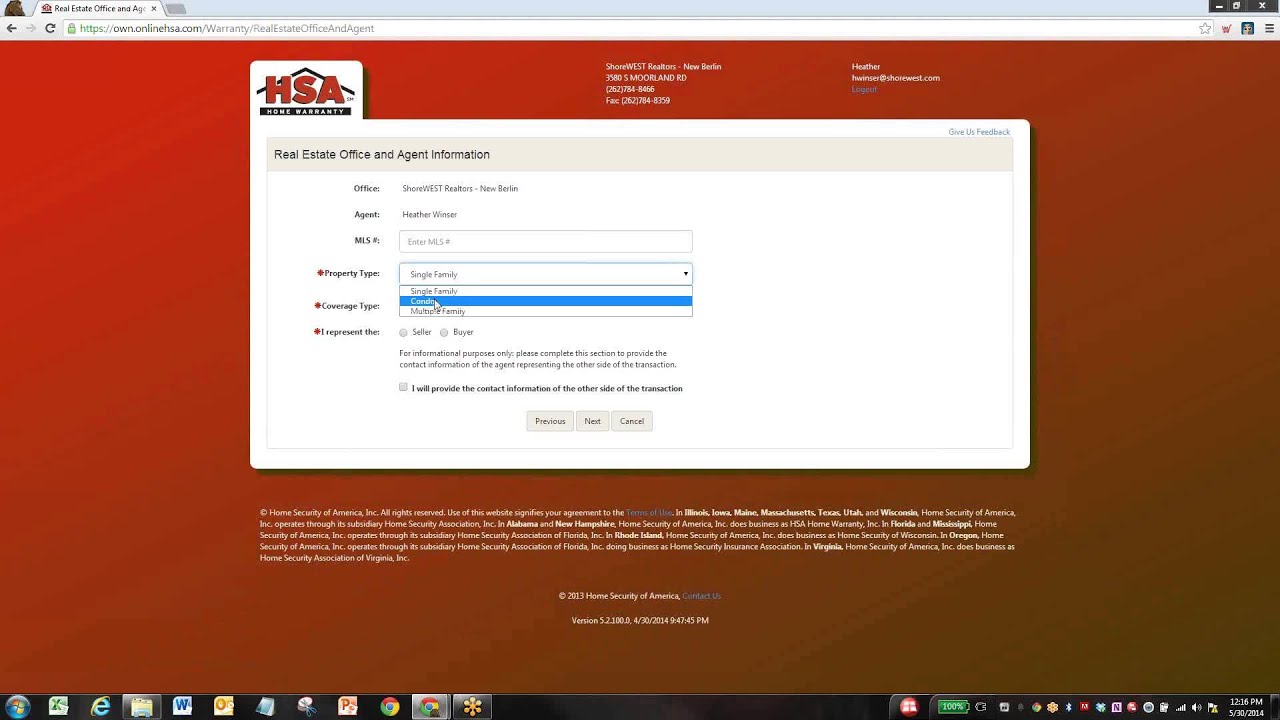Go back using the browser back arrow
The height and width of the screenshot is (720, 1280).
tap(11, 28)
